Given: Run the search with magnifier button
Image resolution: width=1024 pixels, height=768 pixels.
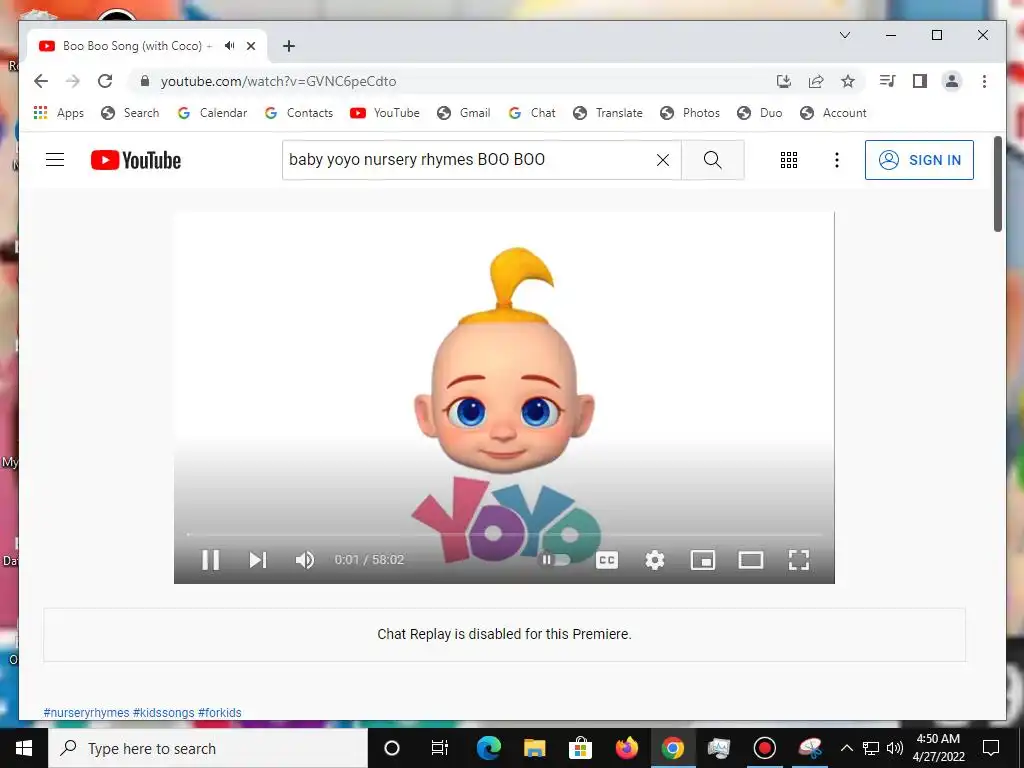Looking at the screenshot, I should (x=712, y=159).
